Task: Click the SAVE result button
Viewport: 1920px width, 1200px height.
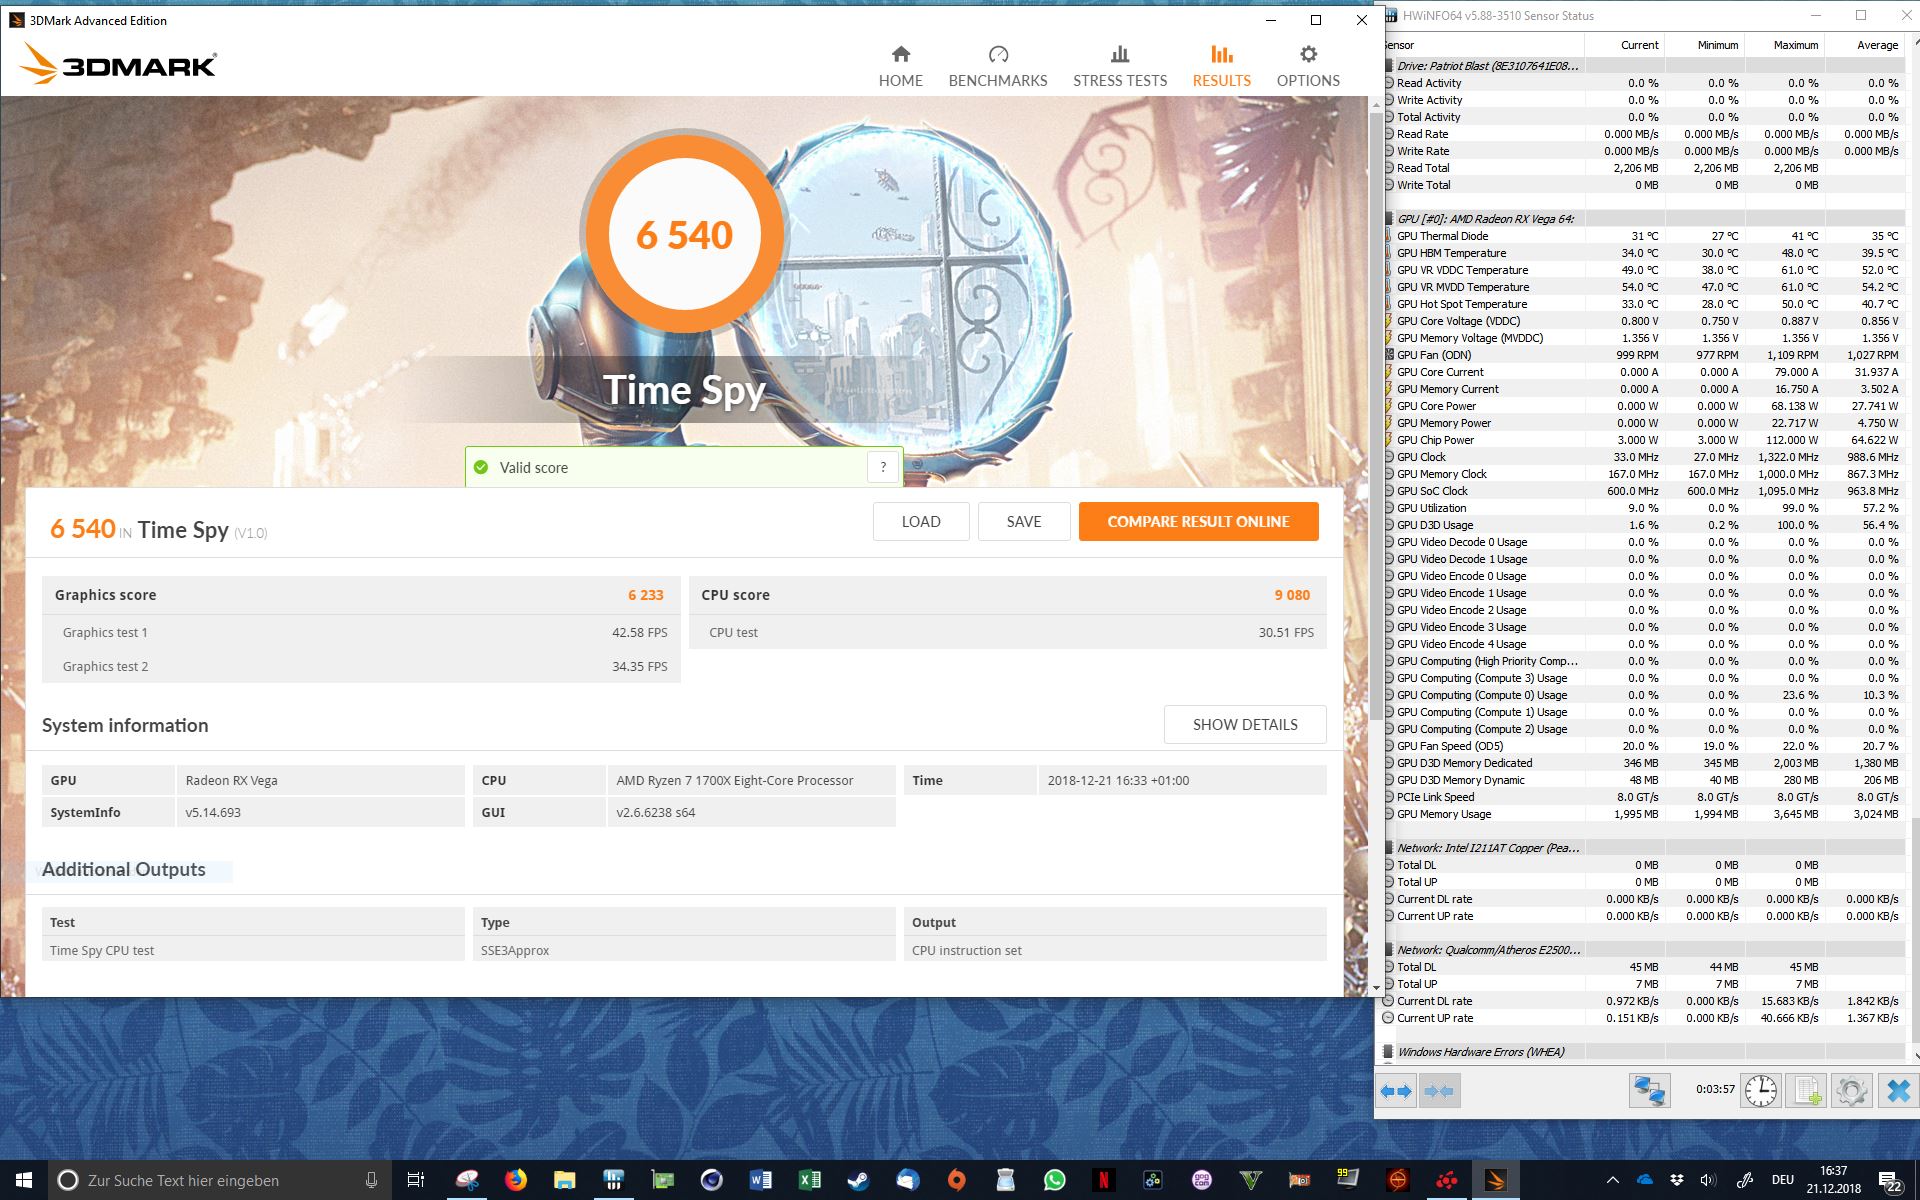Action: 1023,521
